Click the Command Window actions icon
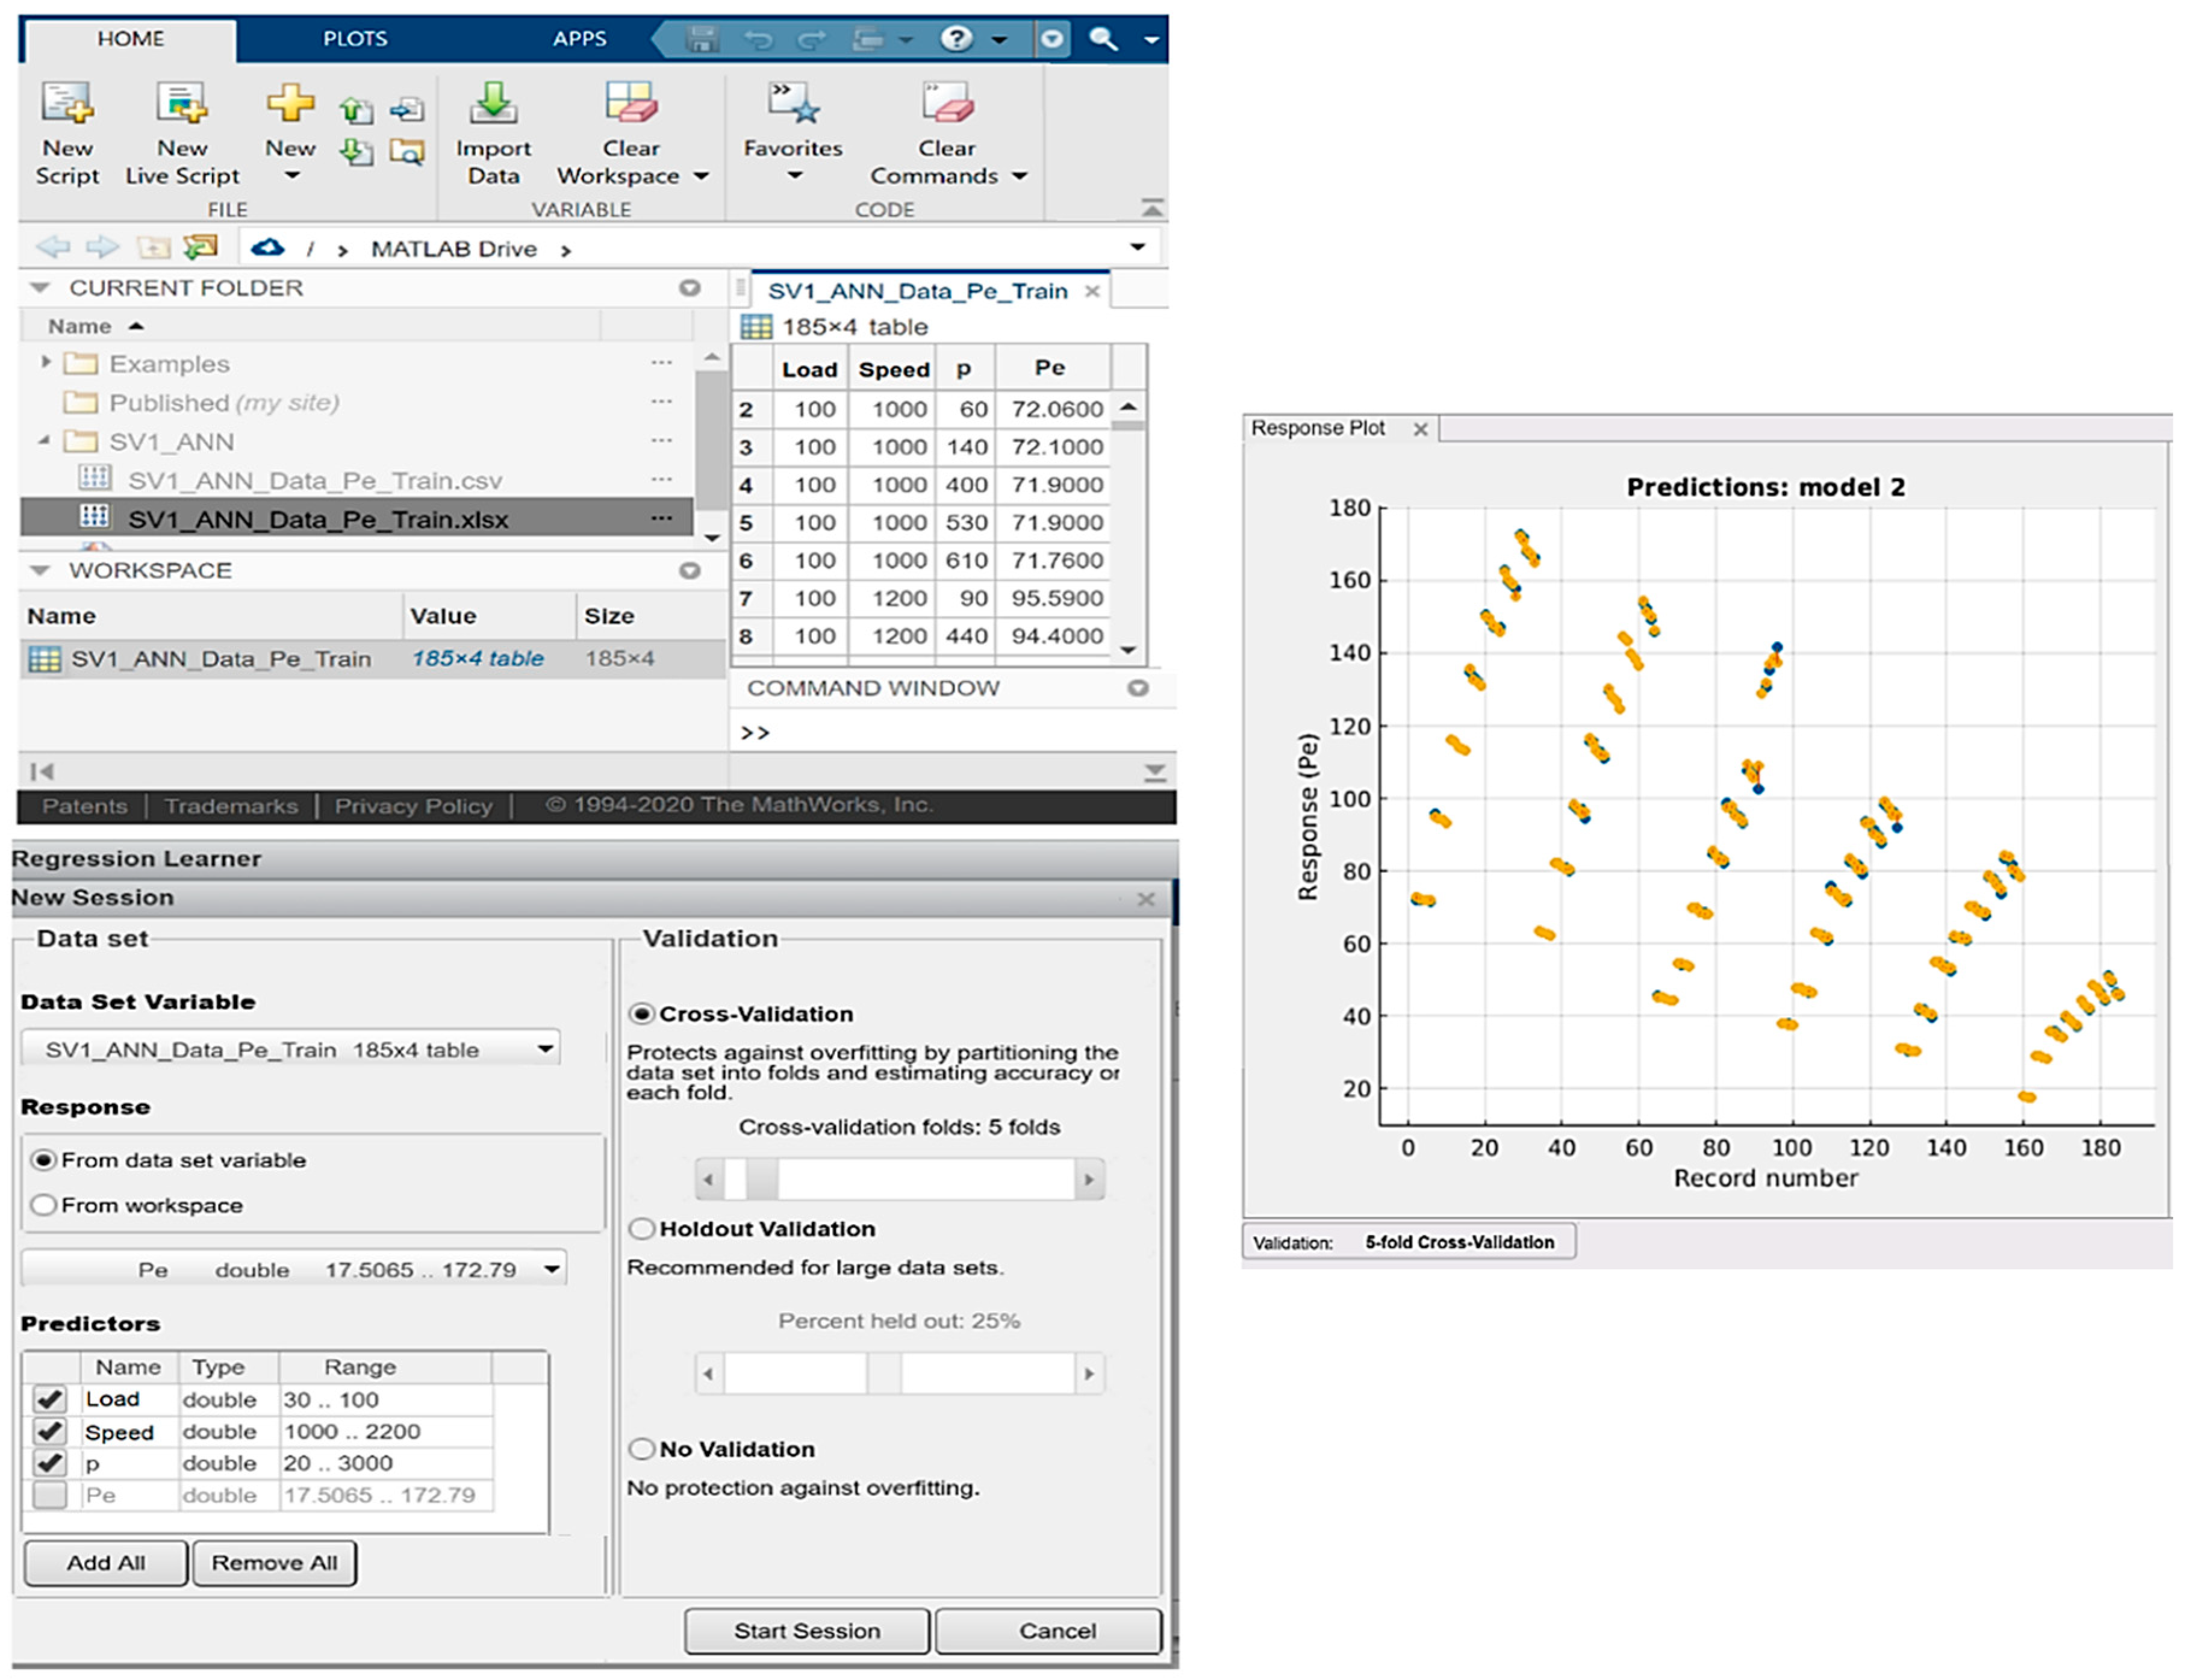2192x1680 pixels. tap(1137, 688)
